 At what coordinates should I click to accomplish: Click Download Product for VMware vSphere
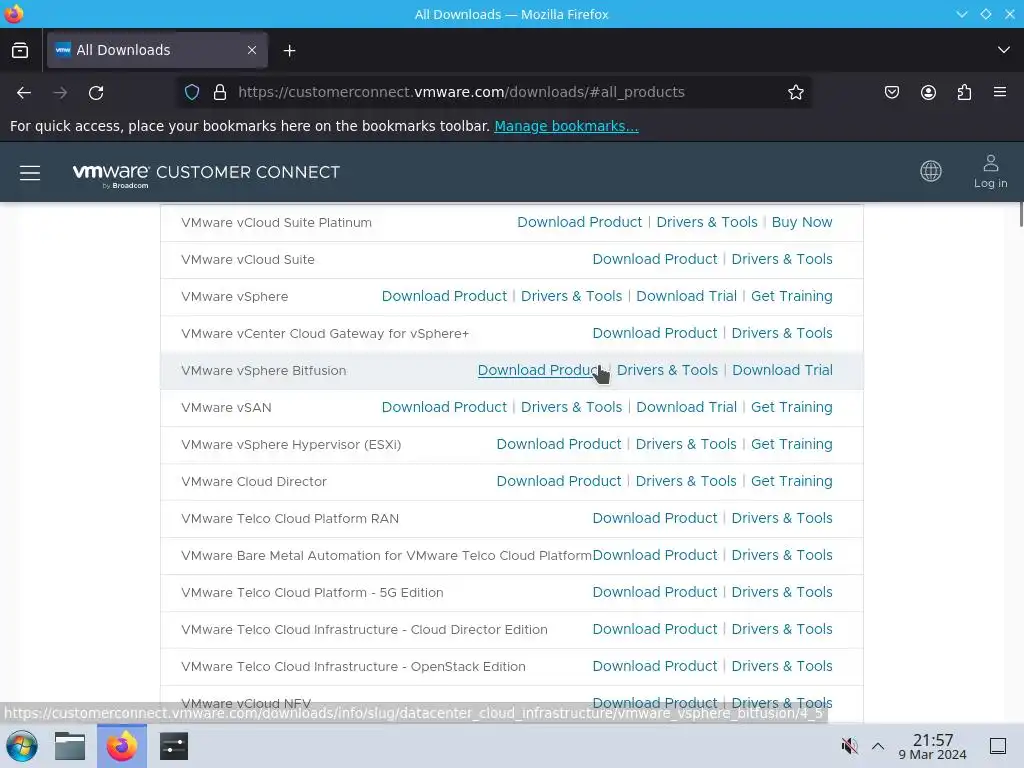pyautogui.click(x=444, y=296)
